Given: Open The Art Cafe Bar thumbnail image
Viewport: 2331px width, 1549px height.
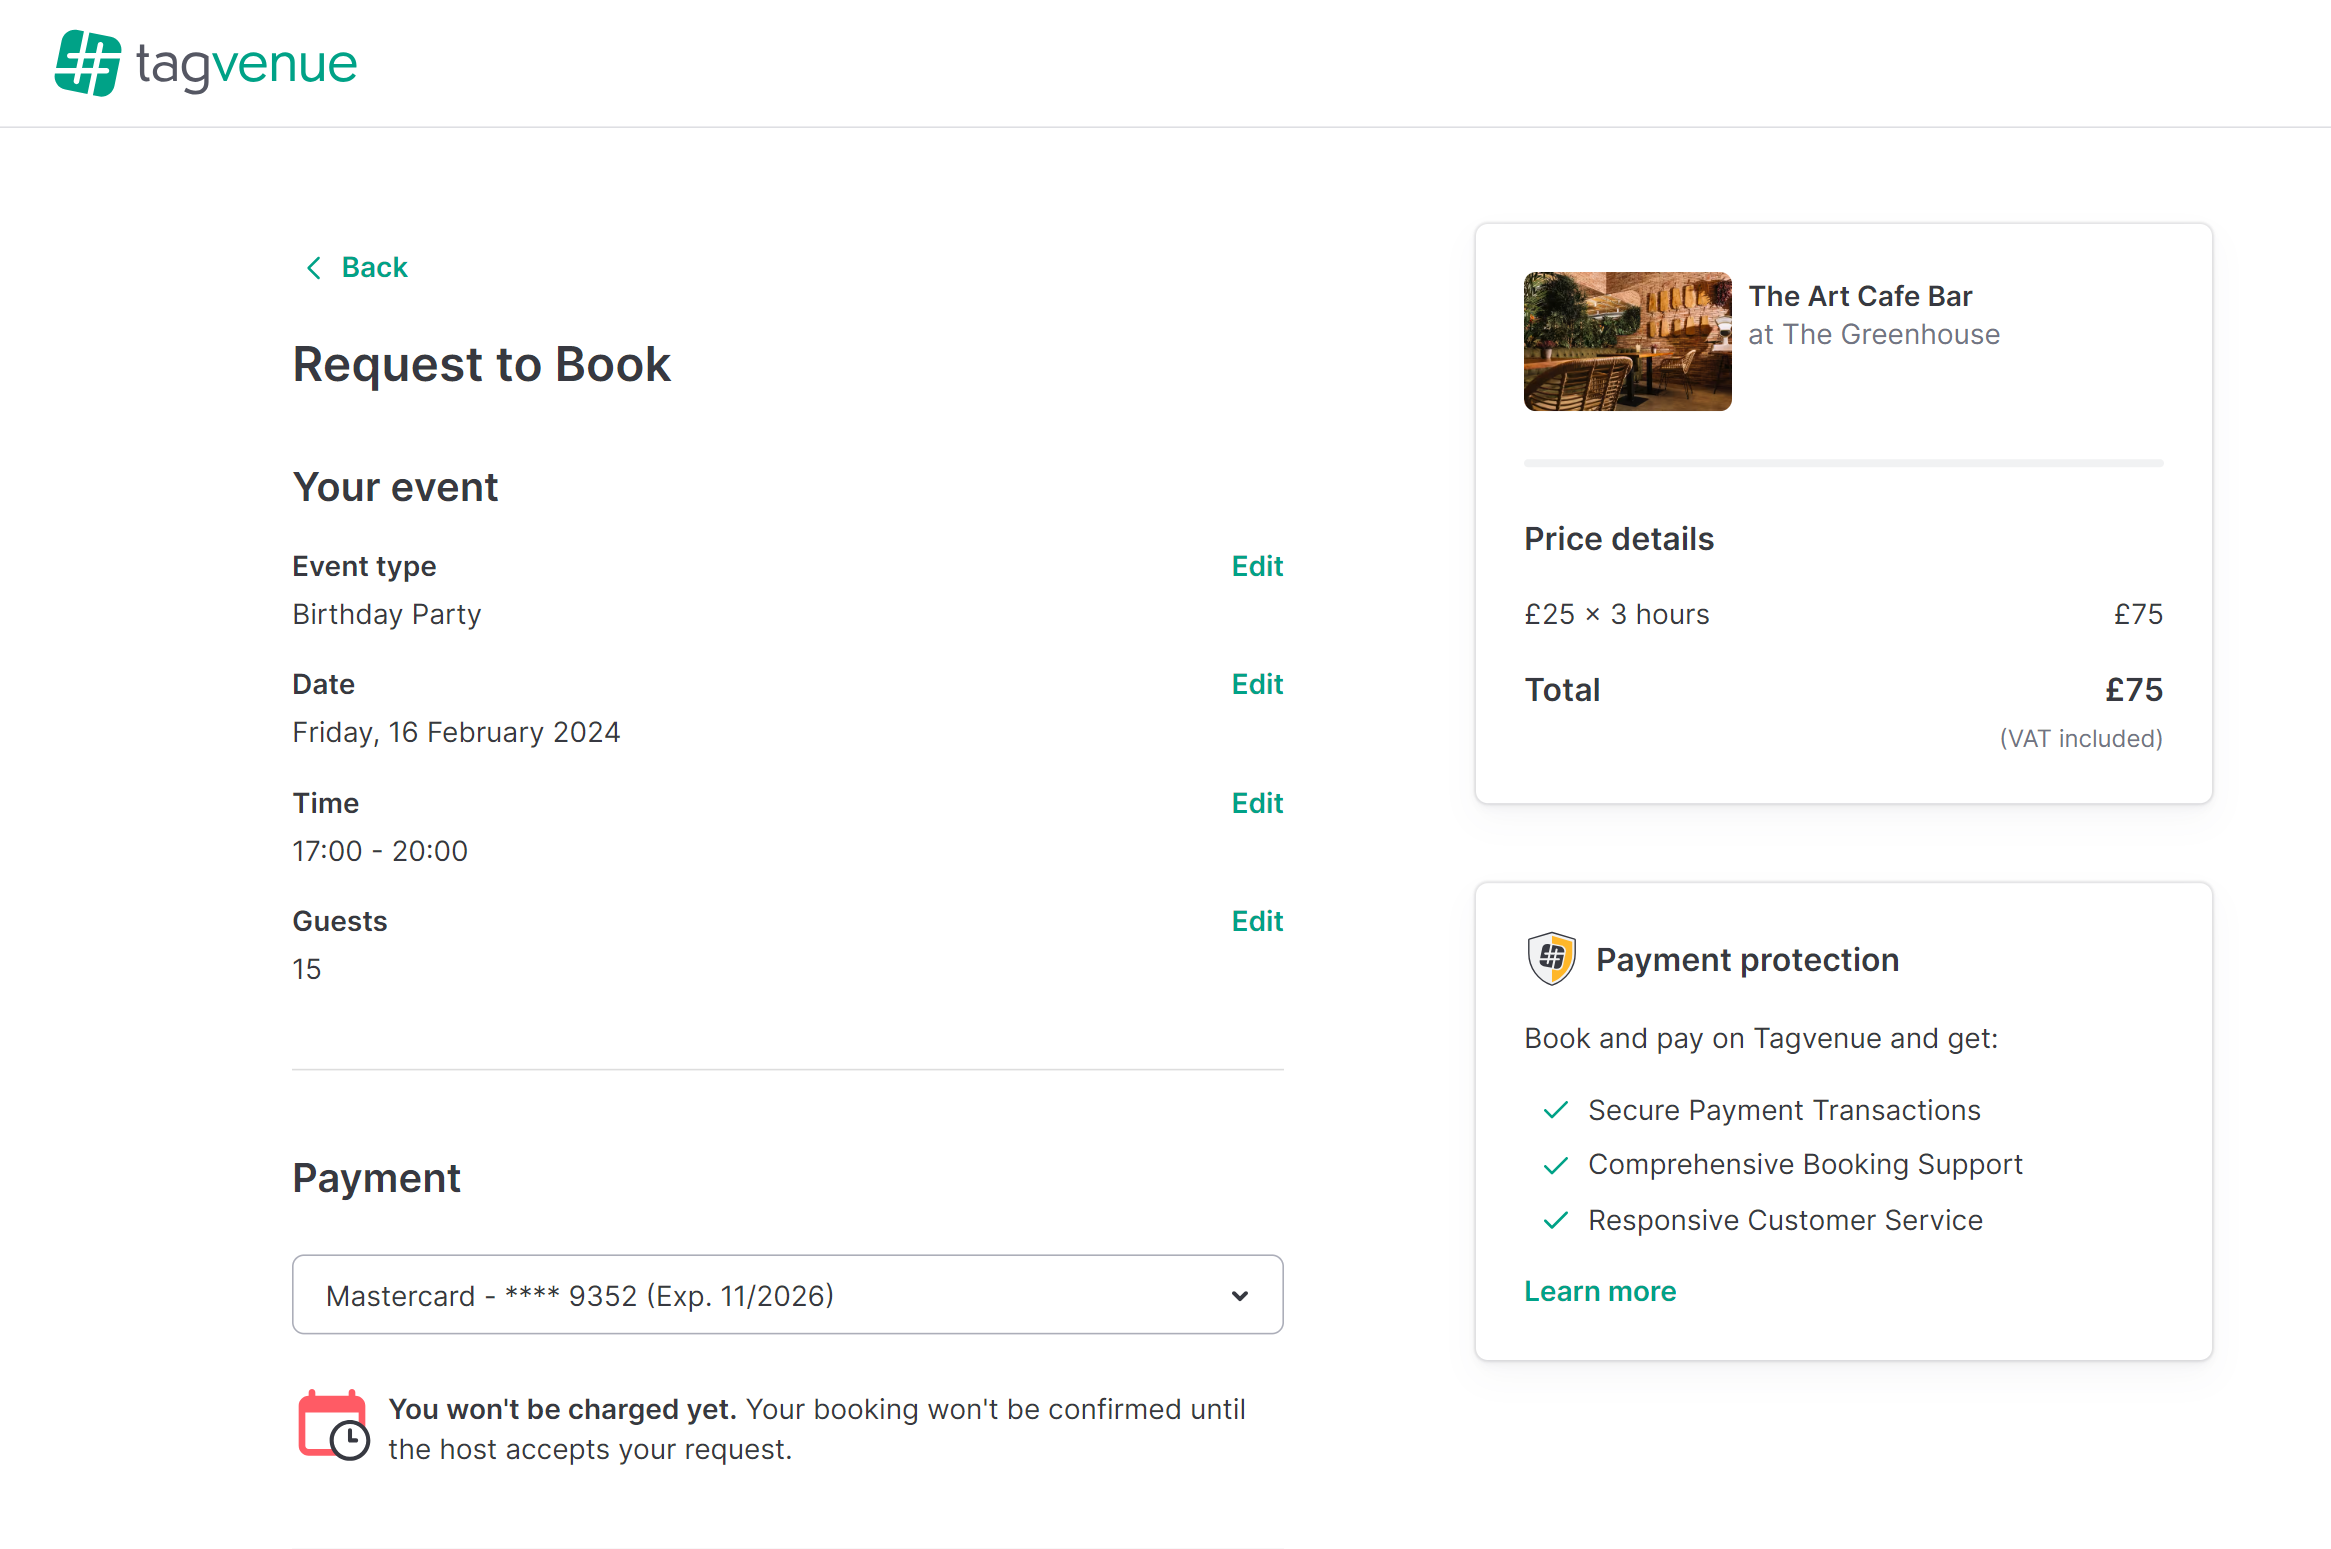Looking at the screenshot, I should click(1627, 341).
